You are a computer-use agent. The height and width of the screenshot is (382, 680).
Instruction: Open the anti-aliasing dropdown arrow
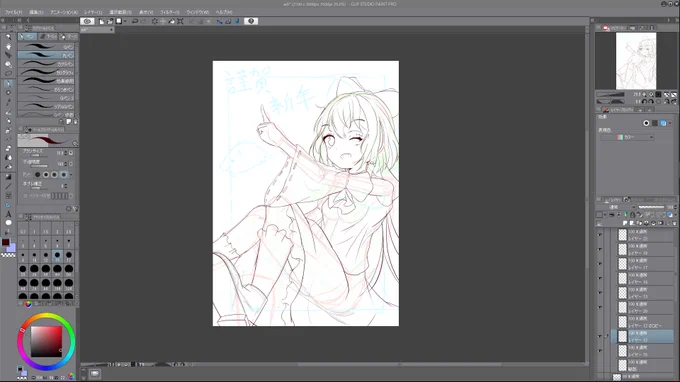click(71, 174)
